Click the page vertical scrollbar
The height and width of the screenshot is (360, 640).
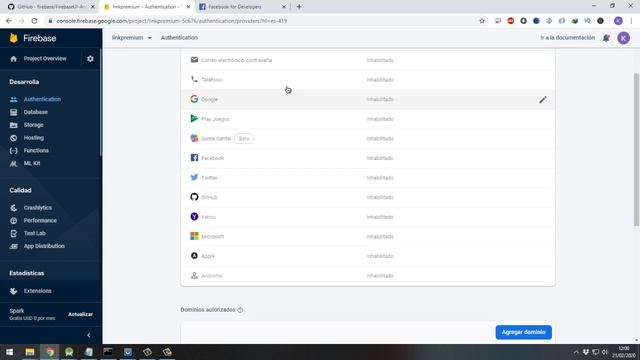pos(636,149)
